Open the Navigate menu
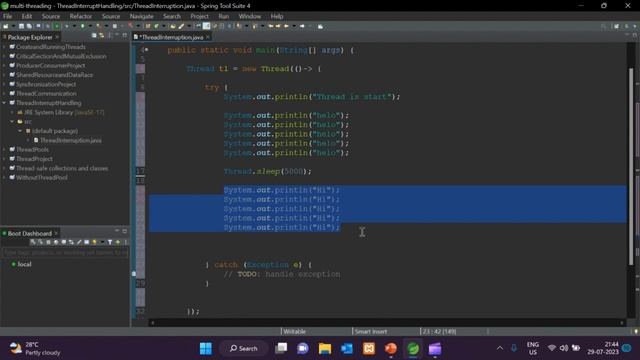Viewport: 640px width, 360px height. [x=142, y=16]
